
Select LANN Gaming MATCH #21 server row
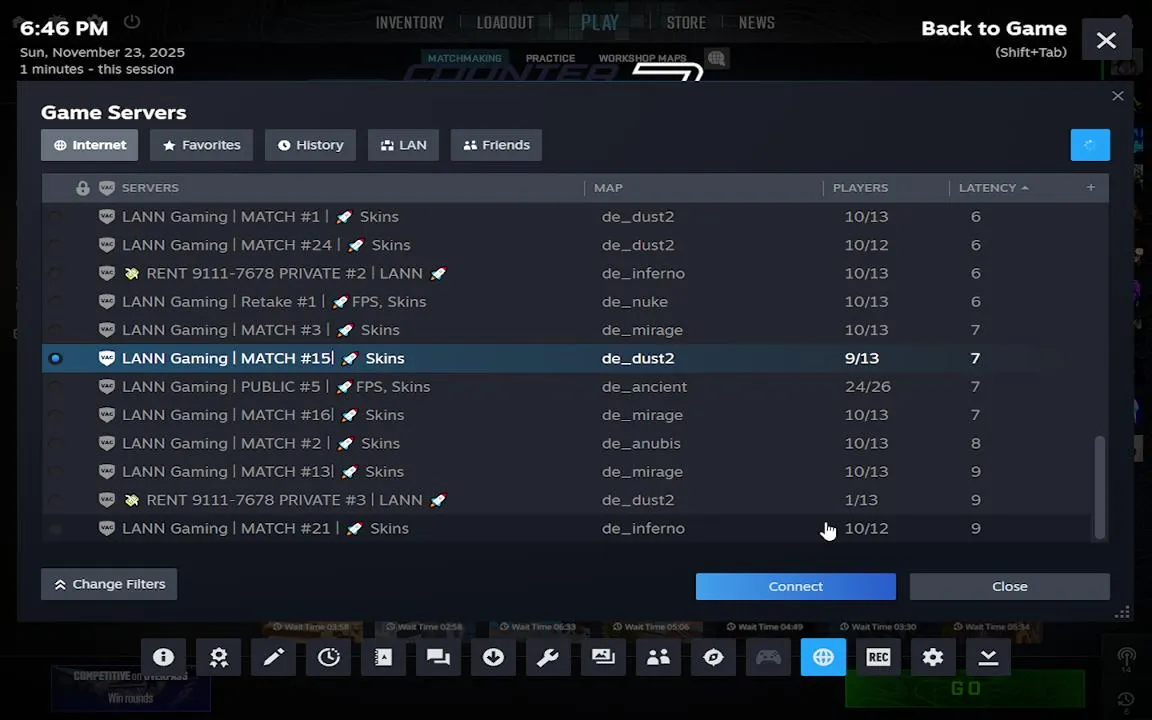pos(566,528)
